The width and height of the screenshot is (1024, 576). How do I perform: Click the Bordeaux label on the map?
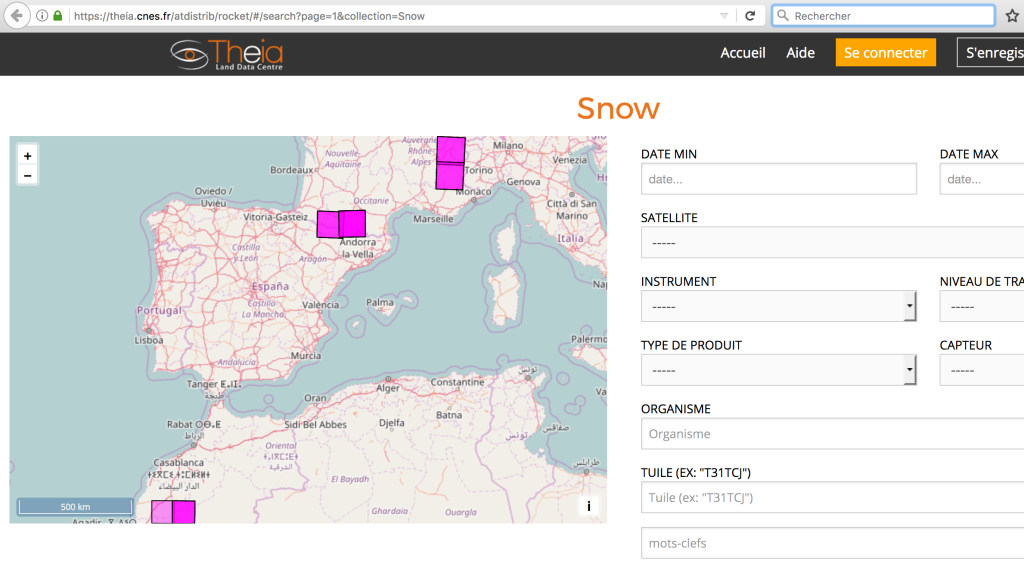291,170
